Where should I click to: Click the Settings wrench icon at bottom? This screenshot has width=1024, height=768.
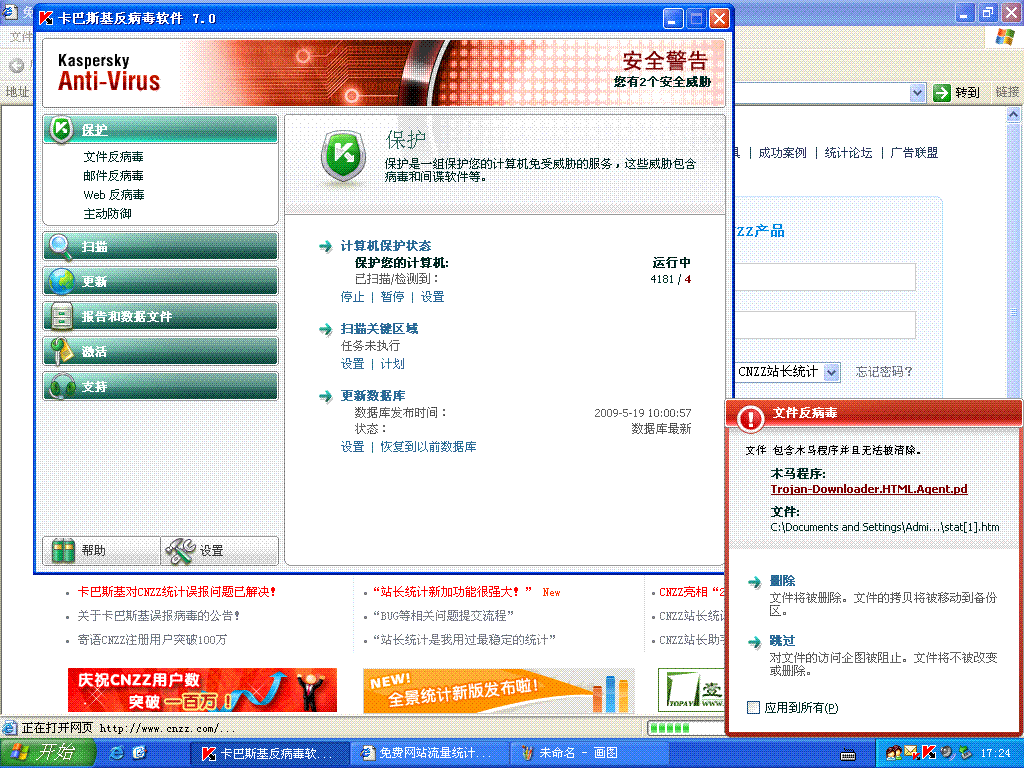point(181,550)
